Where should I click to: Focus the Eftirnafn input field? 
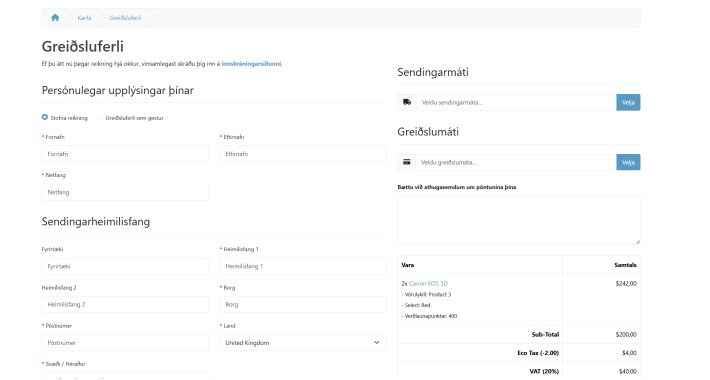tap(303, 154)
